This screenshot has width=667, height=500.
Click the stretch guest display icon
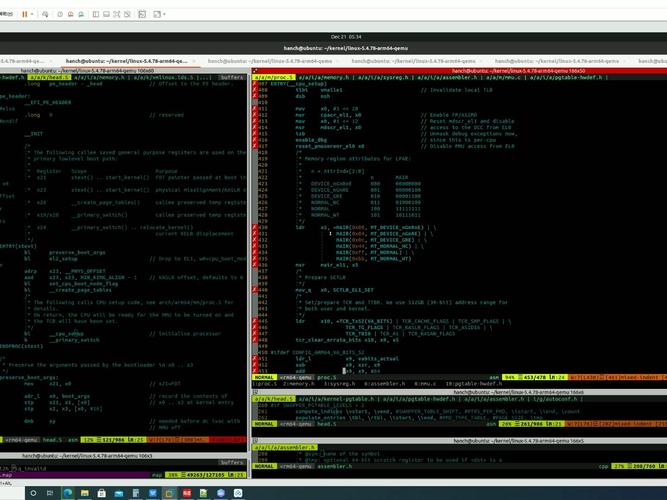tap(157, 14)
